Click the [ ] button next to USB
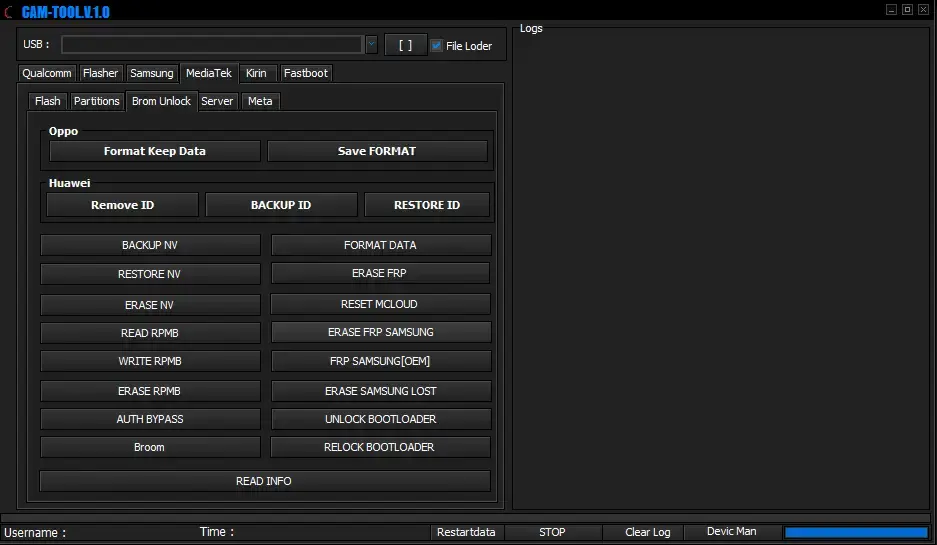937x545 pixels. tap(406, 45)
